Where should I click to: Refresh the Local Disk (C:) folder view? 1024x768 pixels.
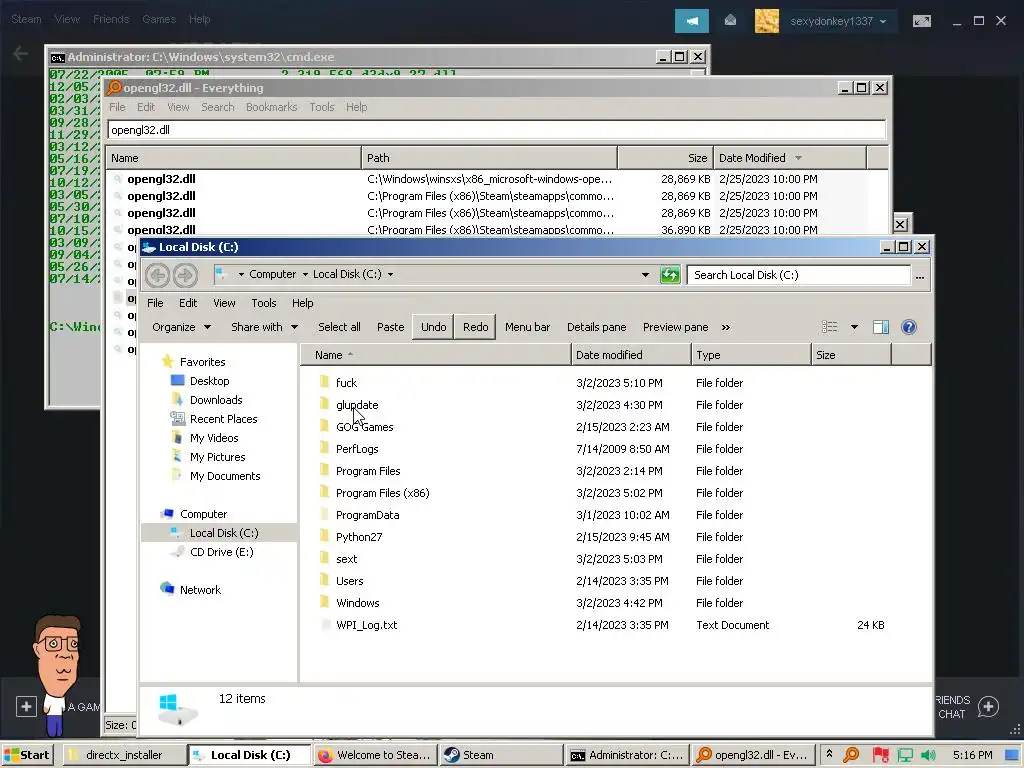670,275
